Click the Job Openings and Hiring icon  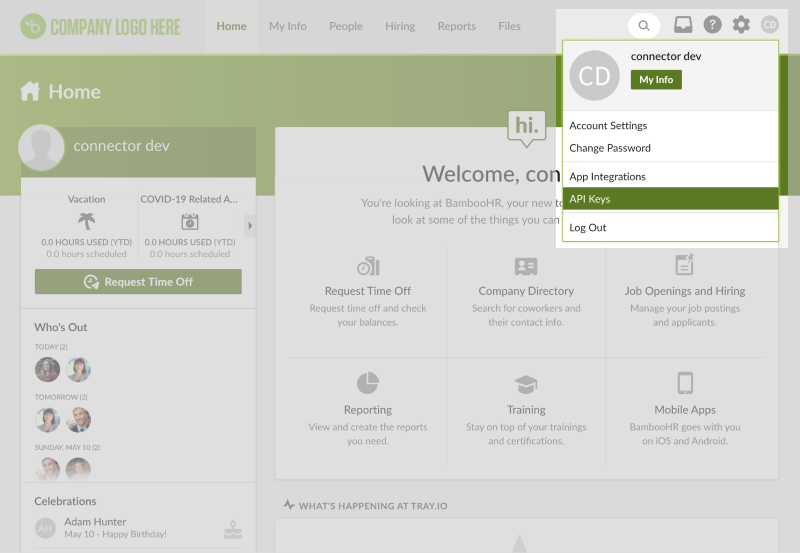685,265
